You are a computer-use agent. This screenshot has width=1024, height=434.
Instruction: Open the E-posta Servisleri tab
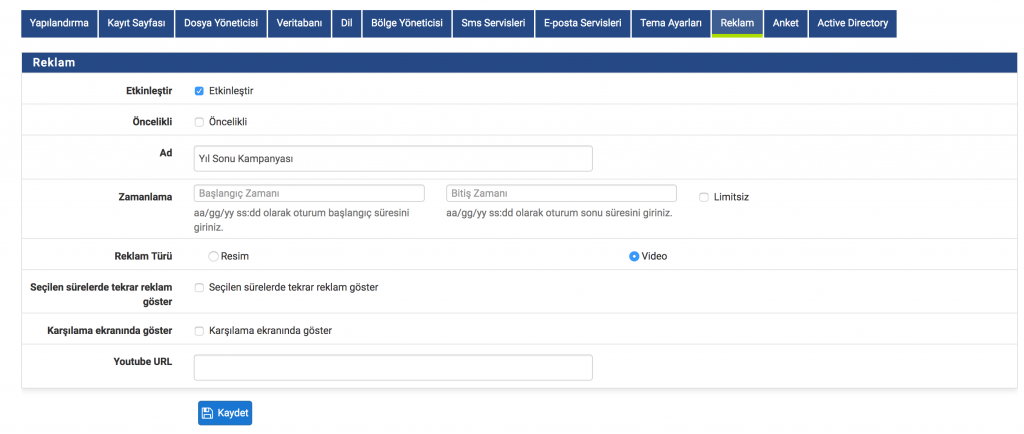tap(583, 23)
